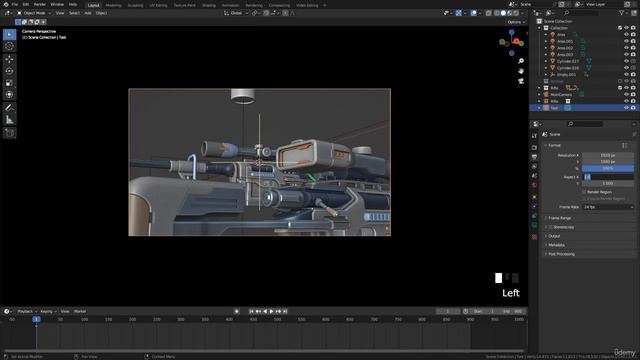Expand the MainCamera row in the outliner
The width and height of the screenshot is (640, 360).
pos(539,95)
